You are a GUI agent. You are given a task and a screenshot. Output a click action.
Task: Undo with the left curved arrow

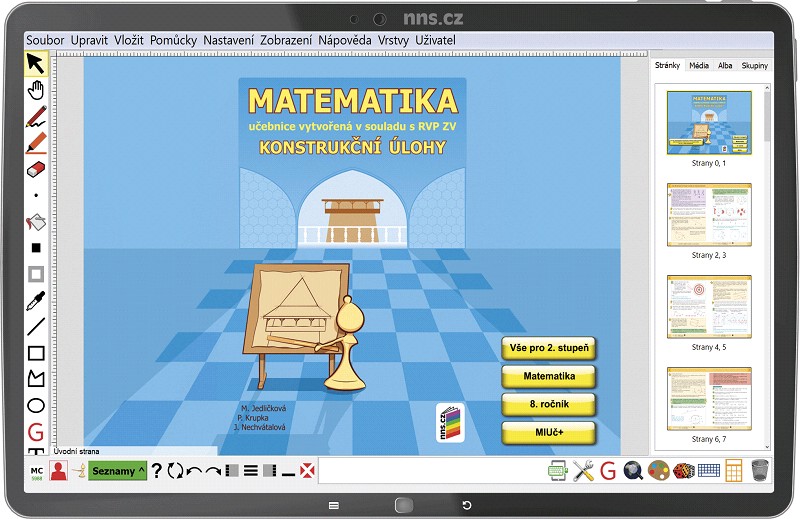pos(194,472)
